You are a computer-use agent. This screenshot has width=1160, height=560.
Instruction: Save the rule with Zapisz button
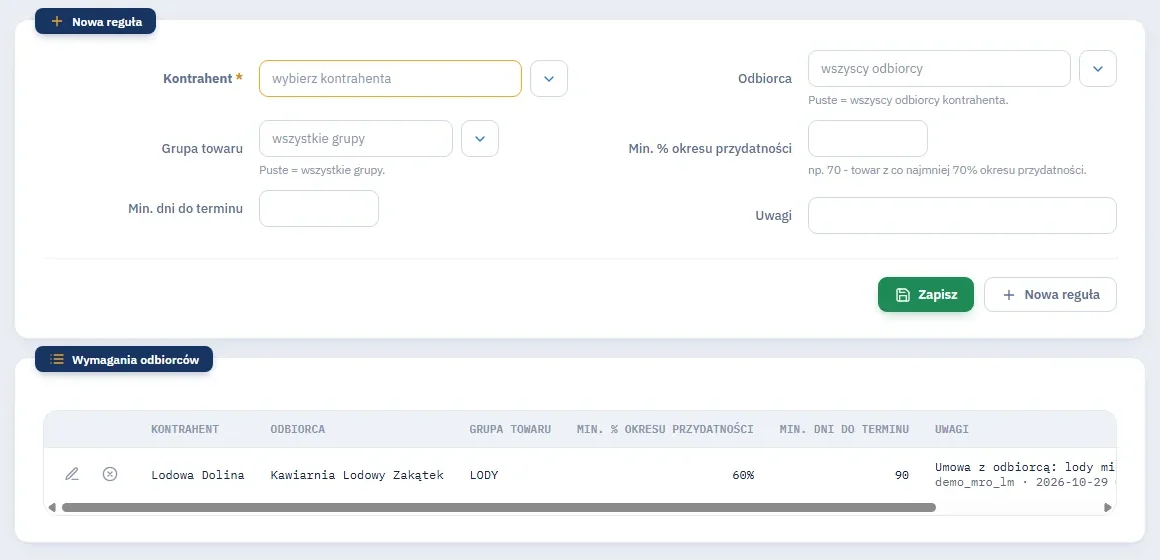[x=926, y=294]
